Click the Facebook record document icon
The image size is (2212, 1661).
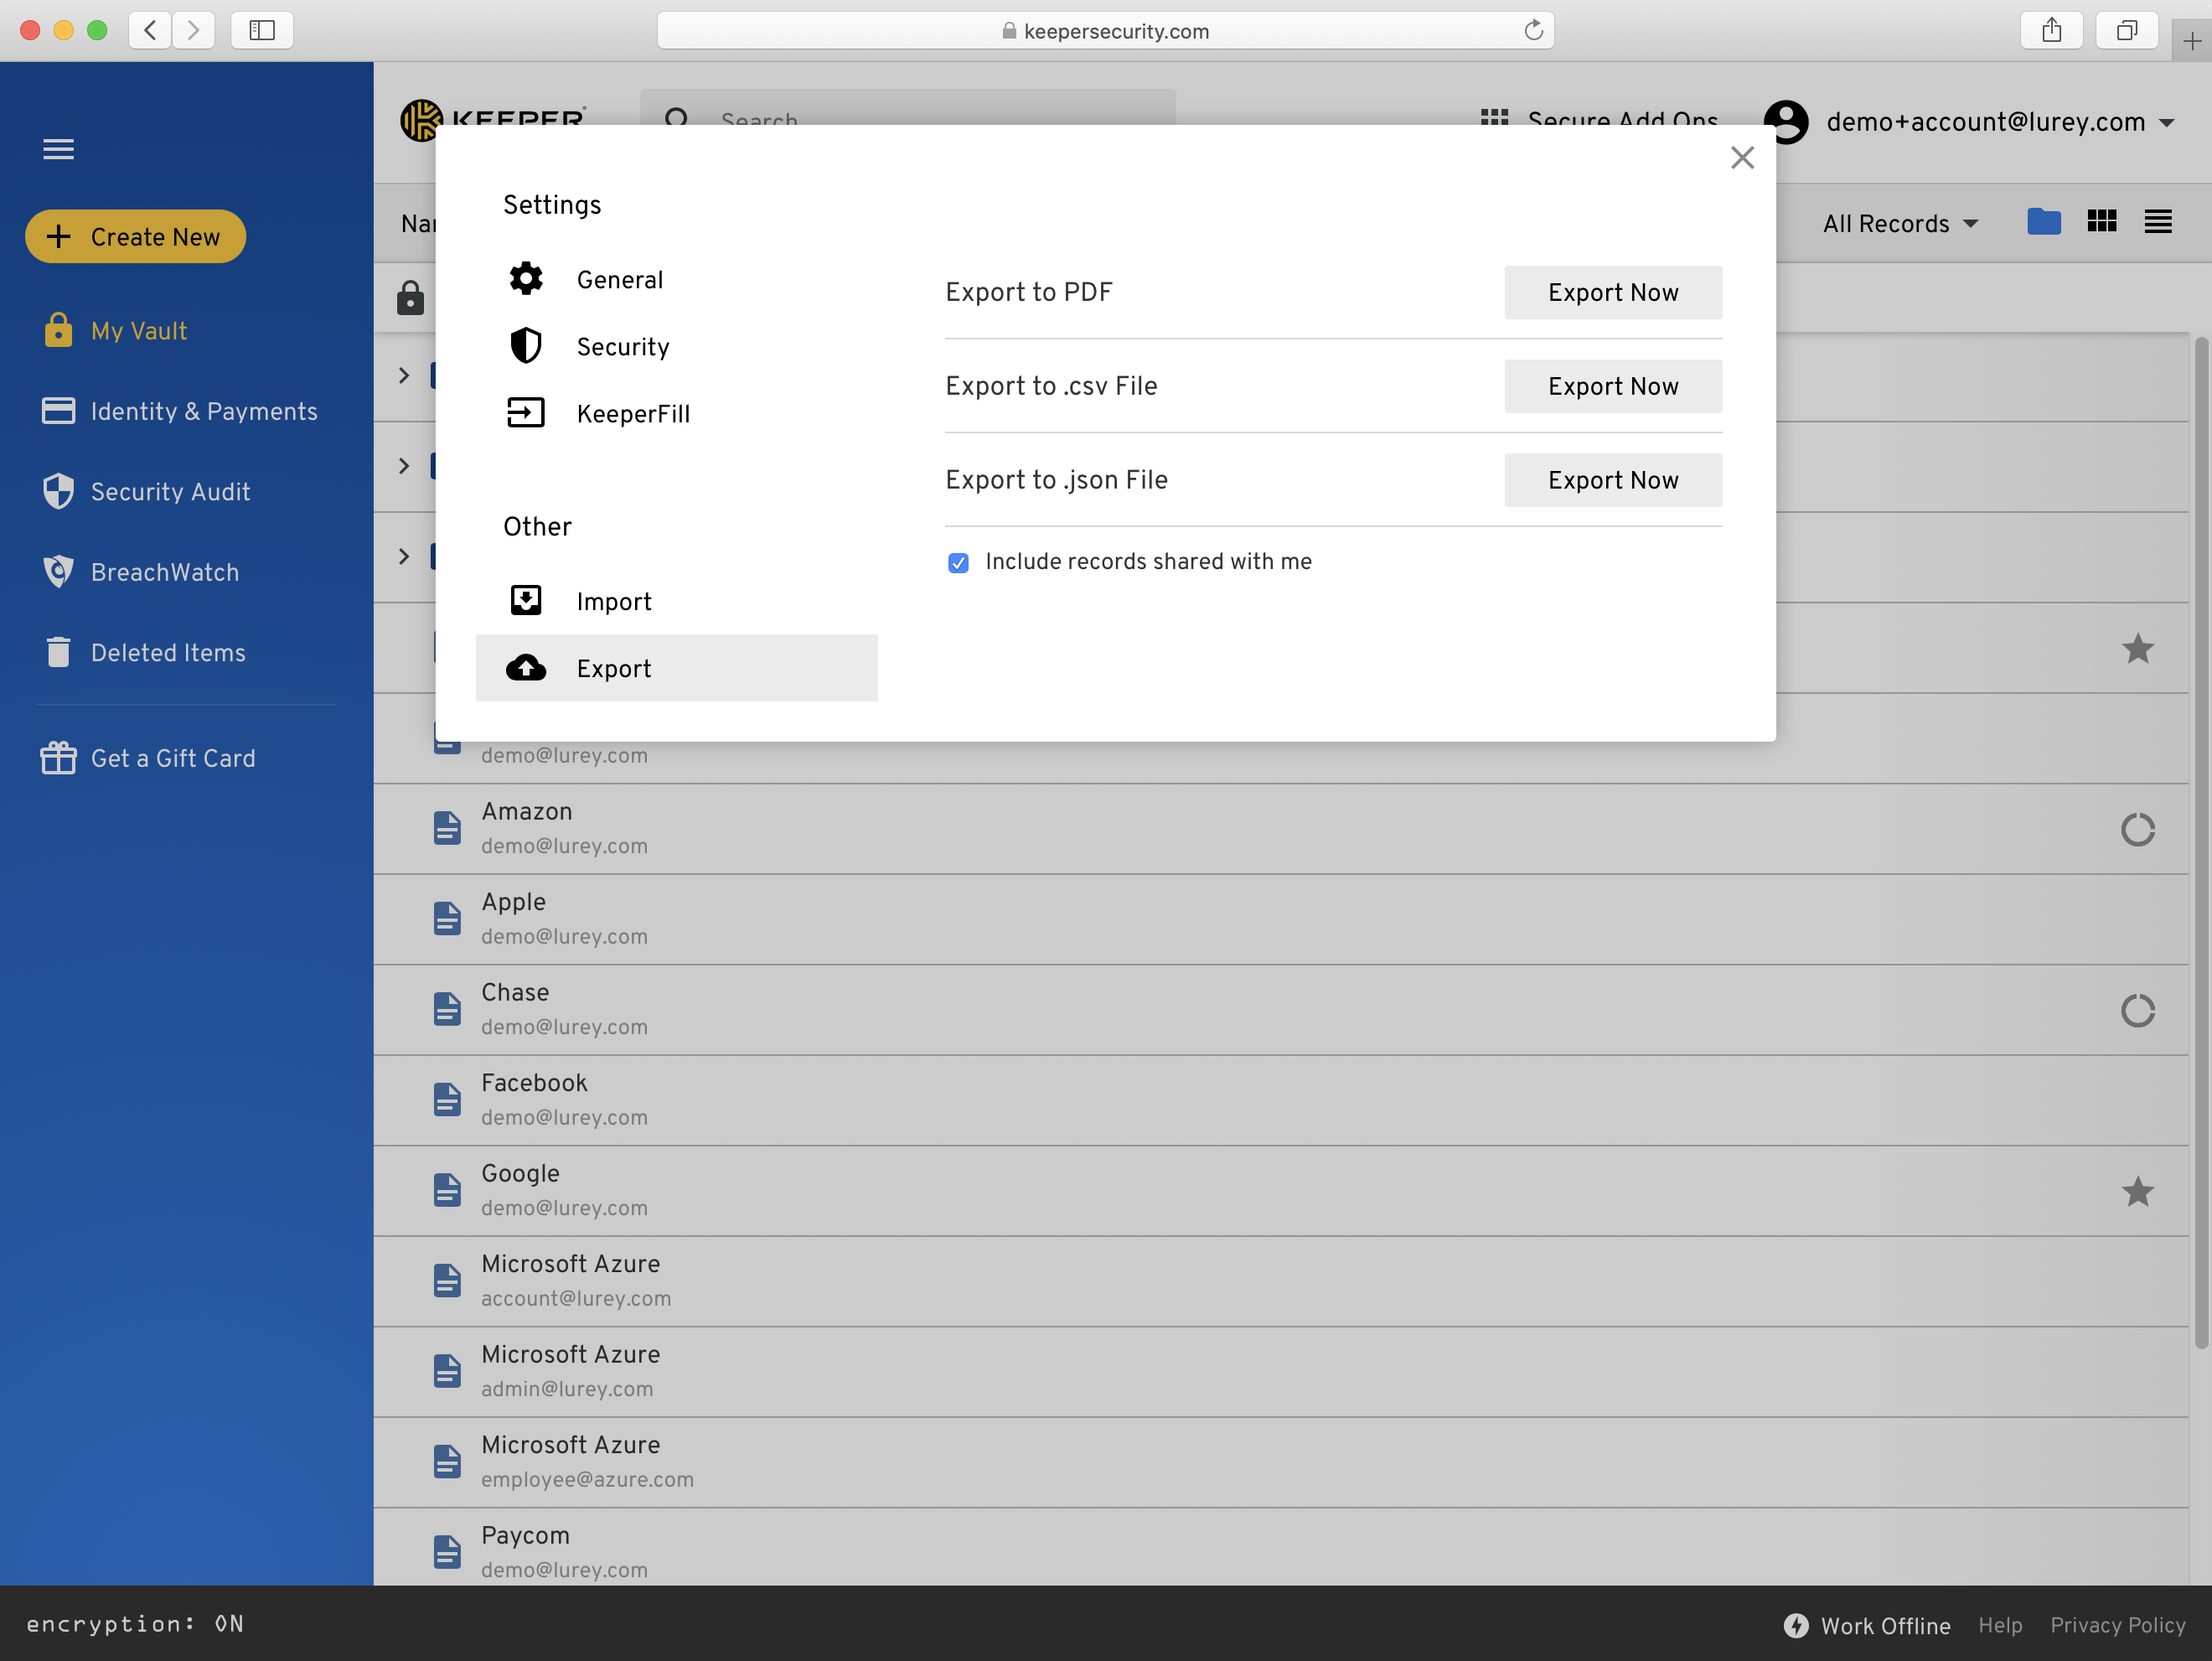click(447, 1099)
